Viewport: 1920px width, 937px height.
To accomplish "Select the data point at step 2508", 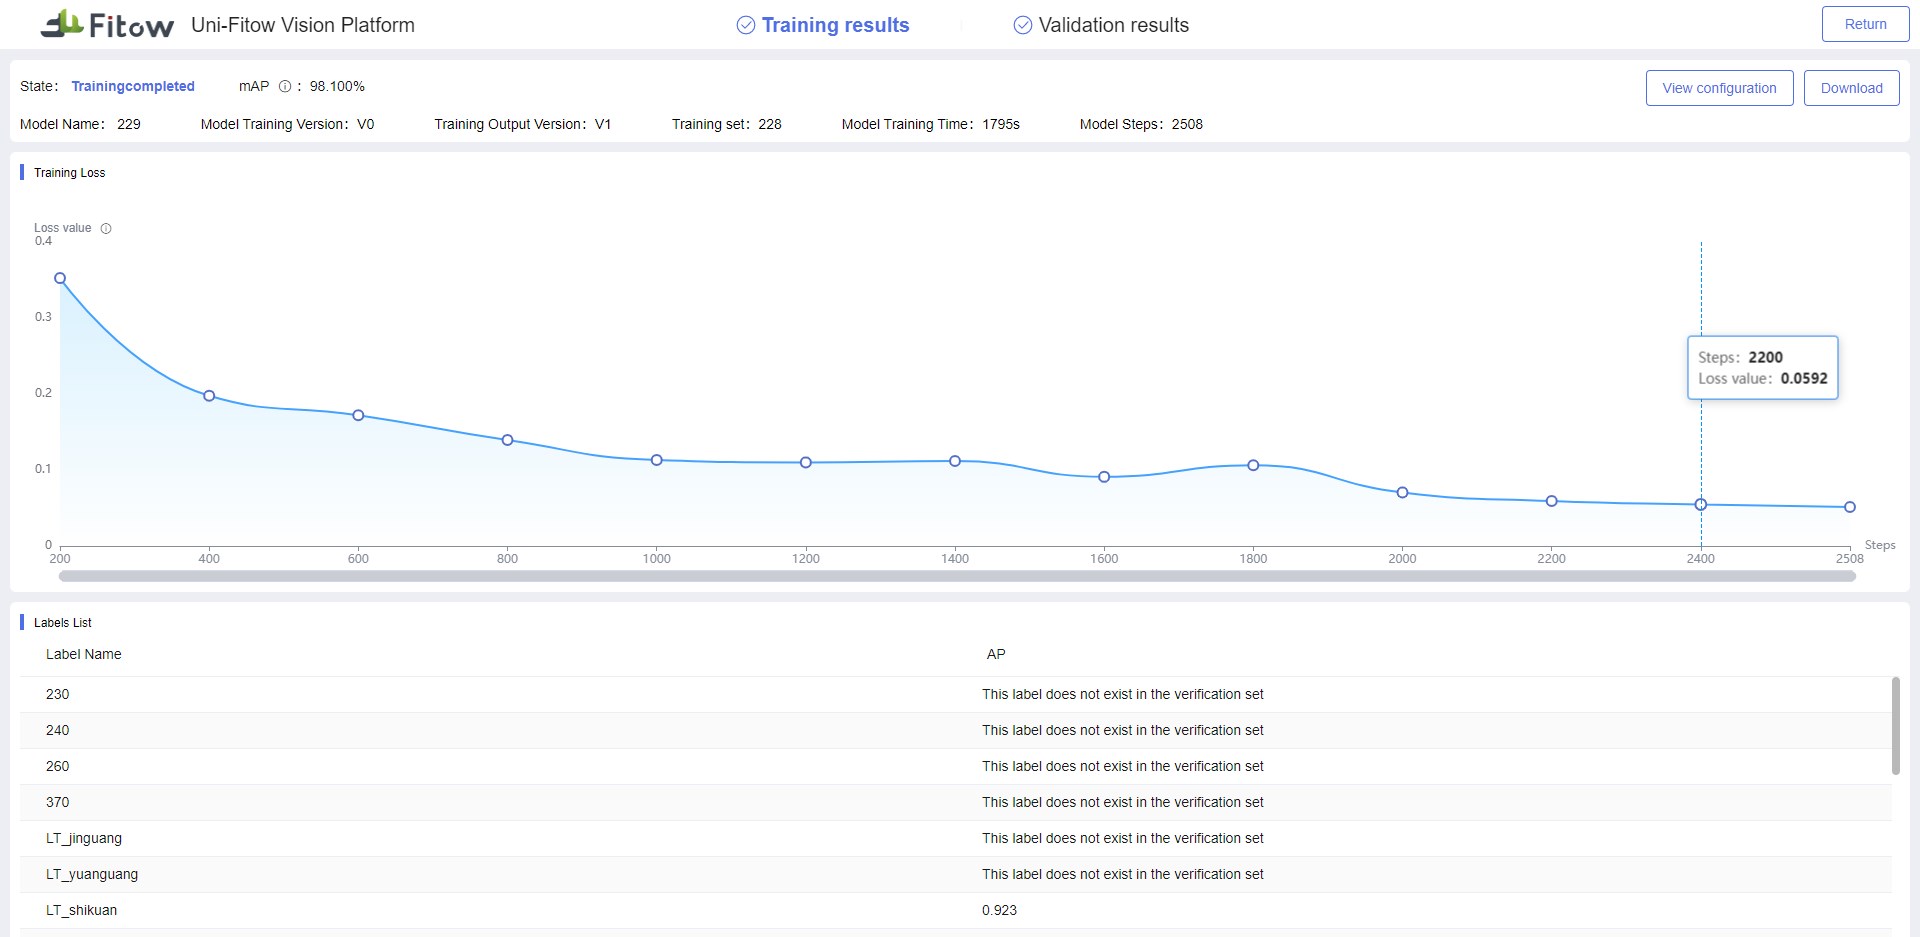I will pos(1850,507).
